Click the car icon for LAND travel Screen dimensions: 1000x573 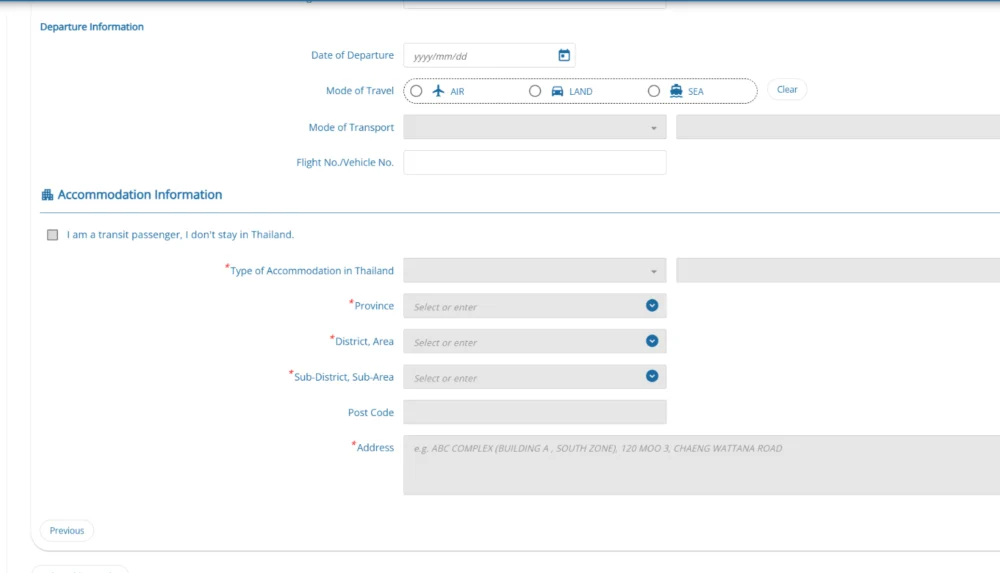(x=557, y=91)
